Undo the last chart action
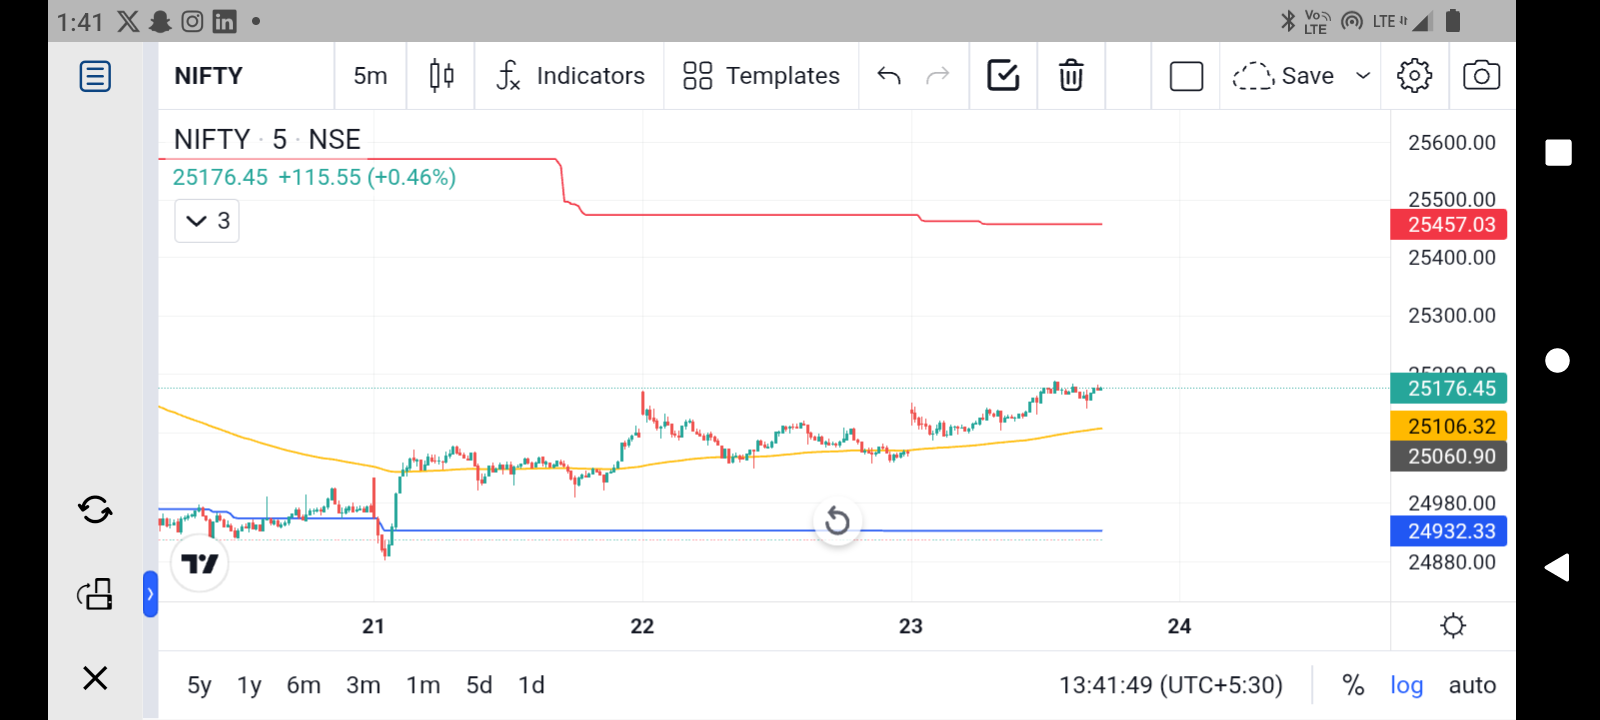Screen dimensions: 1600x720 (x=889, y=76)
